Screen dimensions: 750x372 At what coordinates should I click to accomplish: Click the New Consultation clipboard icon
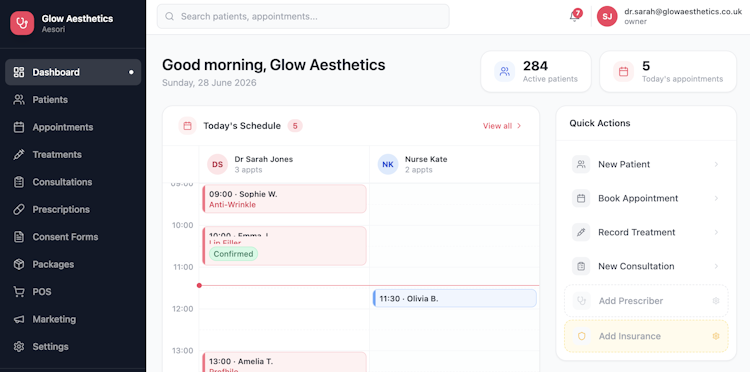[x=581, y=266]
